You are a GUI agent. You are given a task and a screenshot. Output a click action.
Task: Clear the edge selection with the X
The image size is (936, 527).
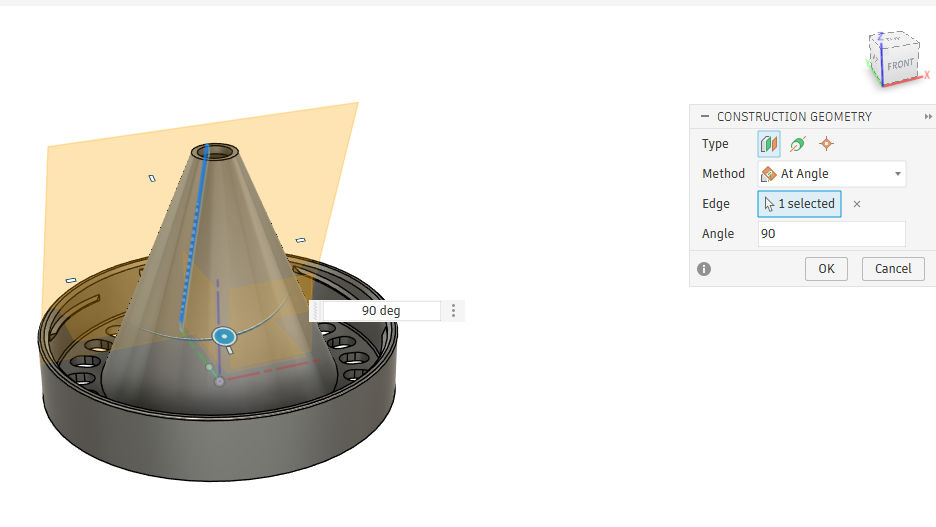857,204
